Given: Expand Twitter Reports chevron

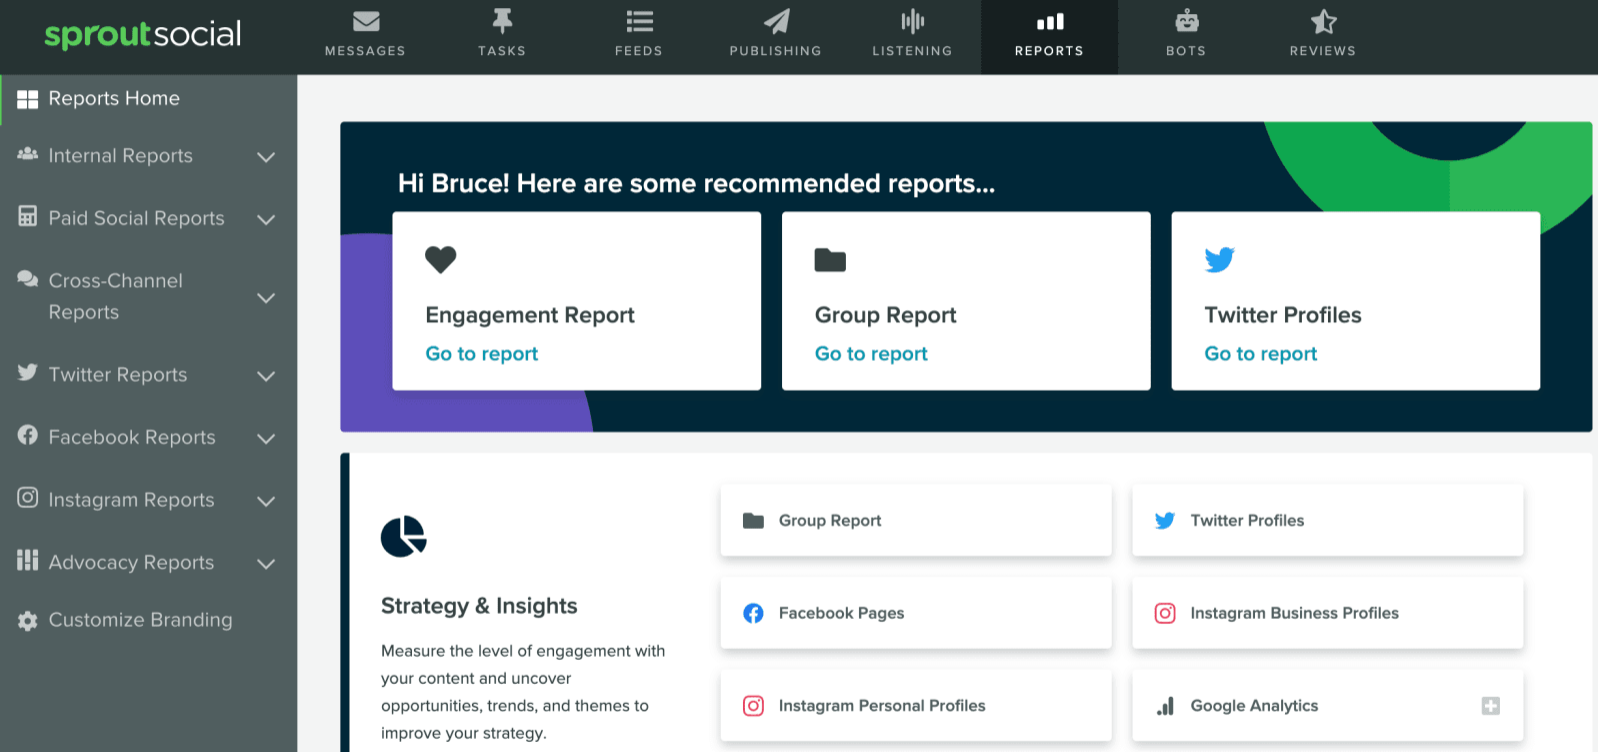Looking at the screenshot, I should 266,376.
